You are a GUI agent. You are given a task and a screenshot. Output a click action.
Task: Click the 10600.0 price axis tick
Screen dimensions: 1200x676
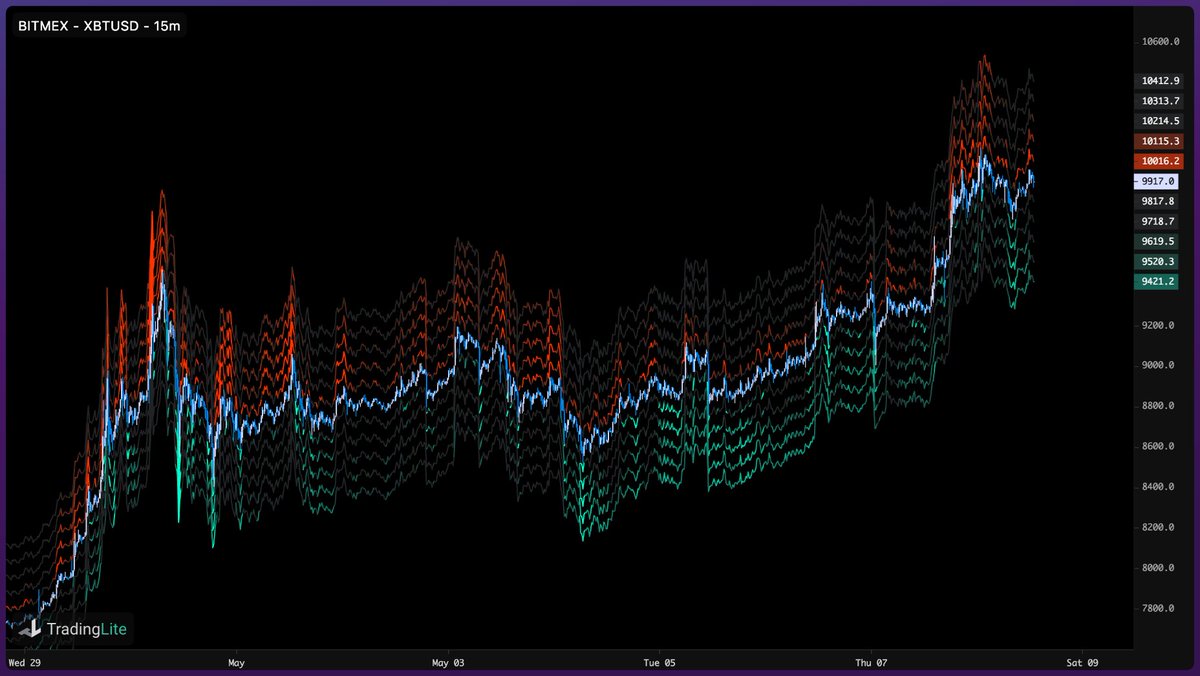click(x=1159, y=42)
